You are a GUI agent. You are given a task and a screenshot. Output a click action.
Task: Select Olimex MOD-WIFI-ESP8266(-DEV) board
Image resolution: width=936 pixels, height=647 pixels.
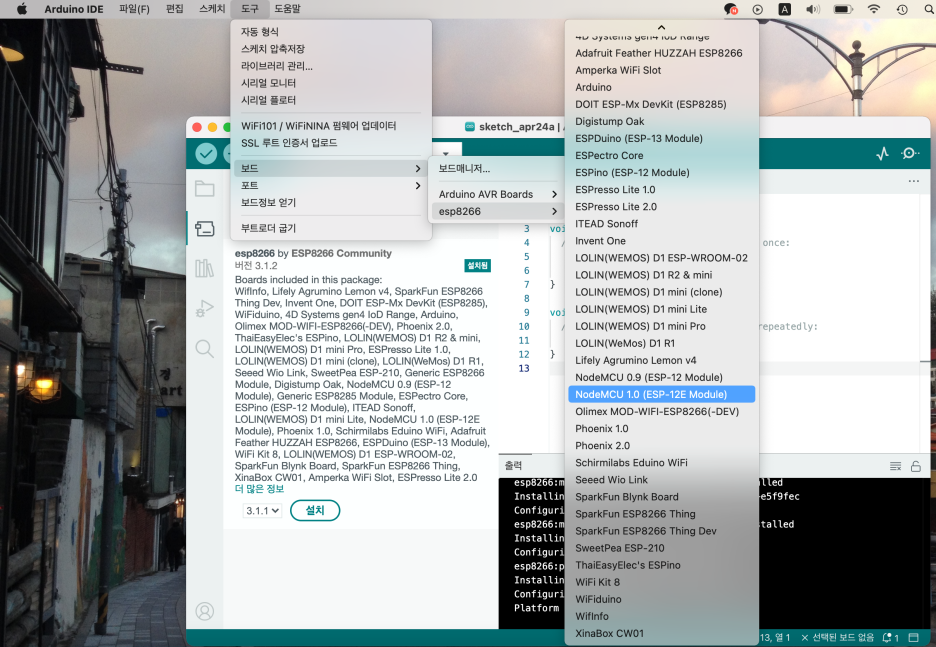click(x=661, y=412)
